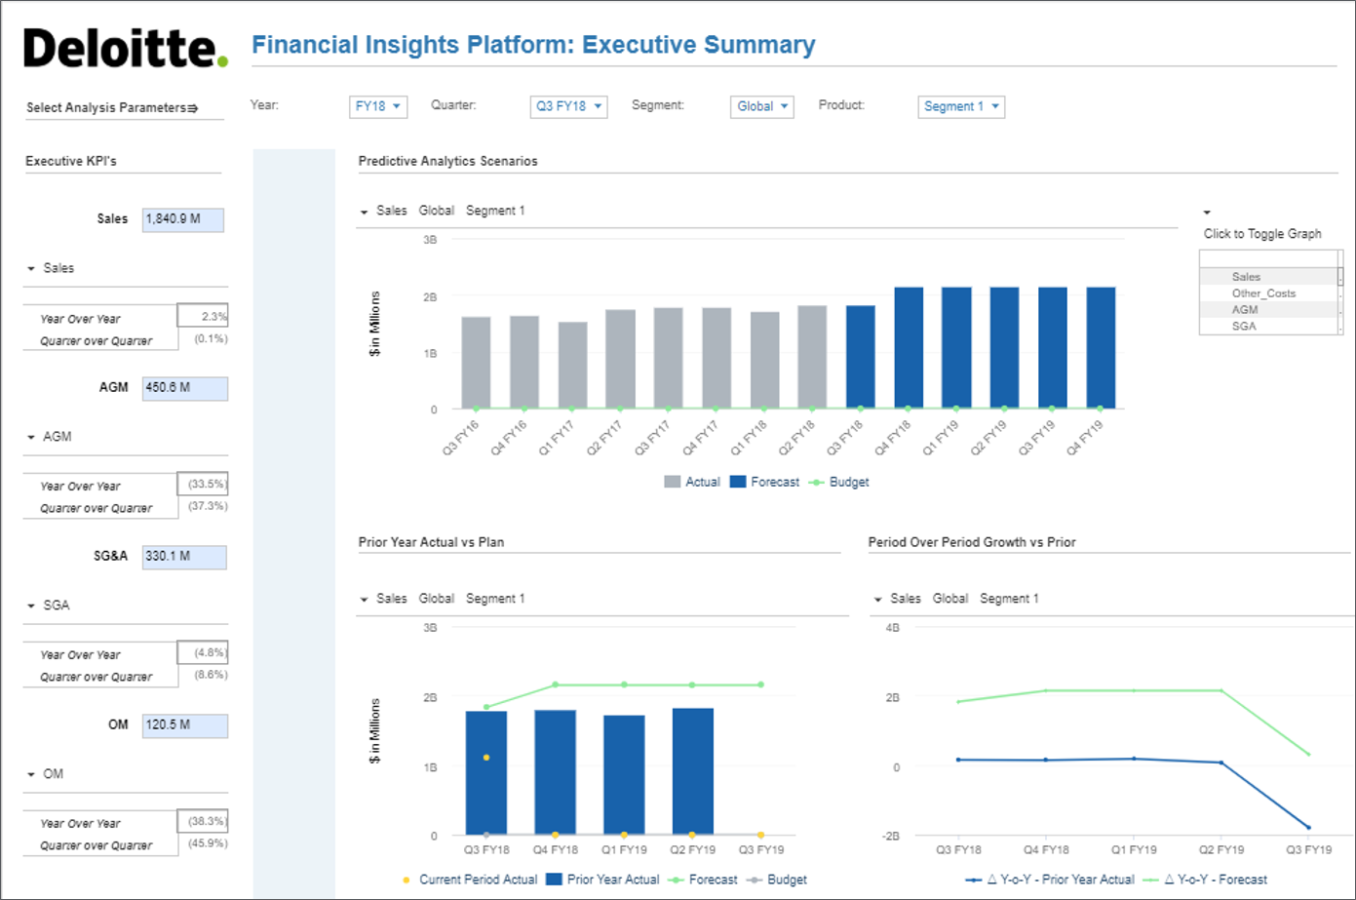Select Sales in the toggle graph list
1356x900 pixels.
click(x=1246, y=277)
